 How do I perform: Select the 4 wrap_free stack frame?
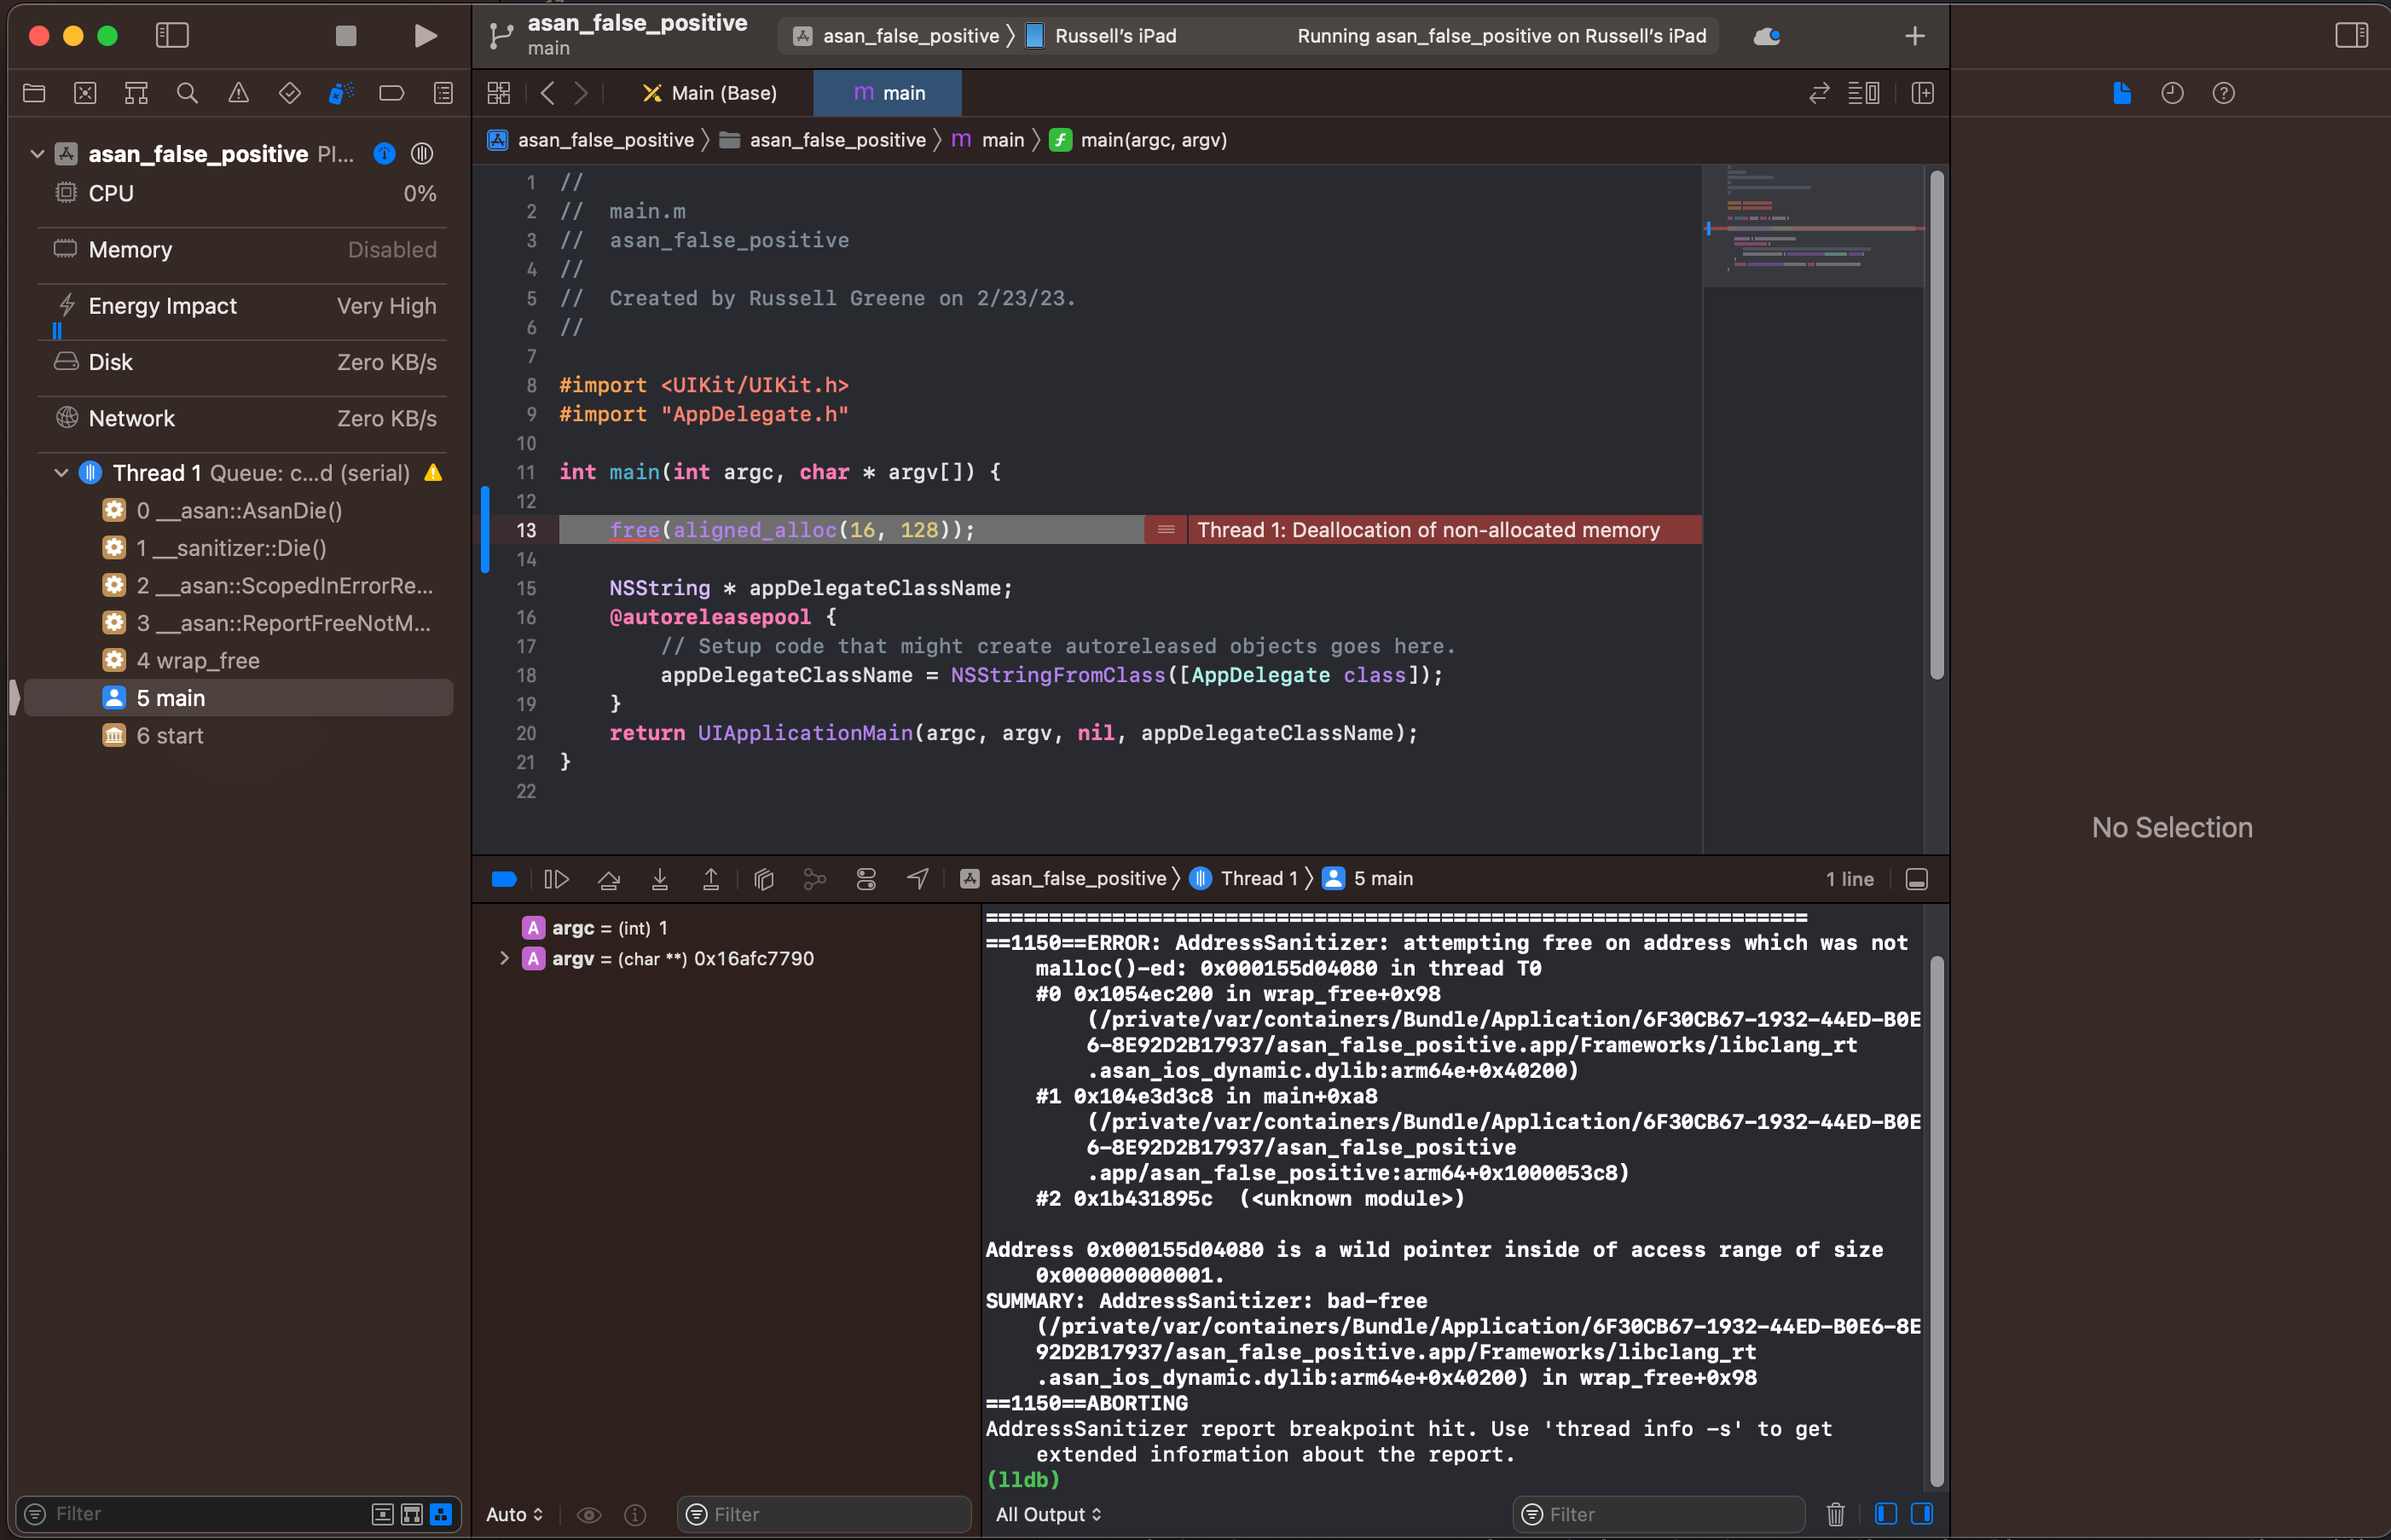(198, 661)
